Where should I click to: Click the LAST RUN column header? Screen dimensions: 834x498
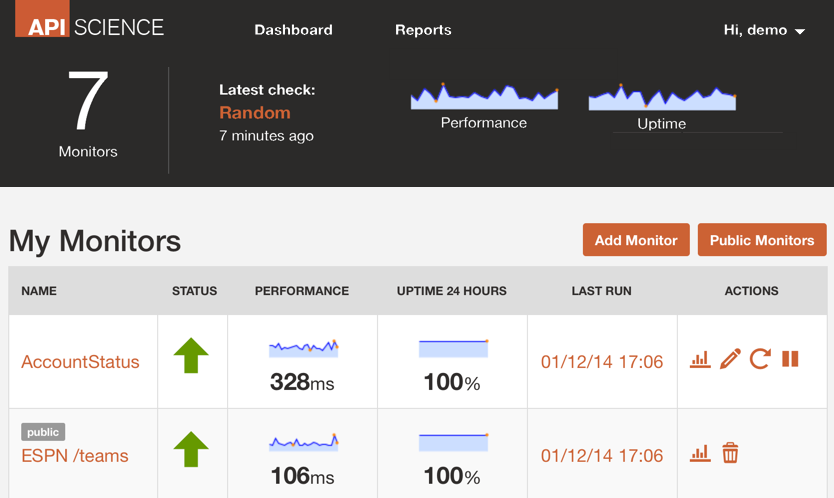click(602, 291)
